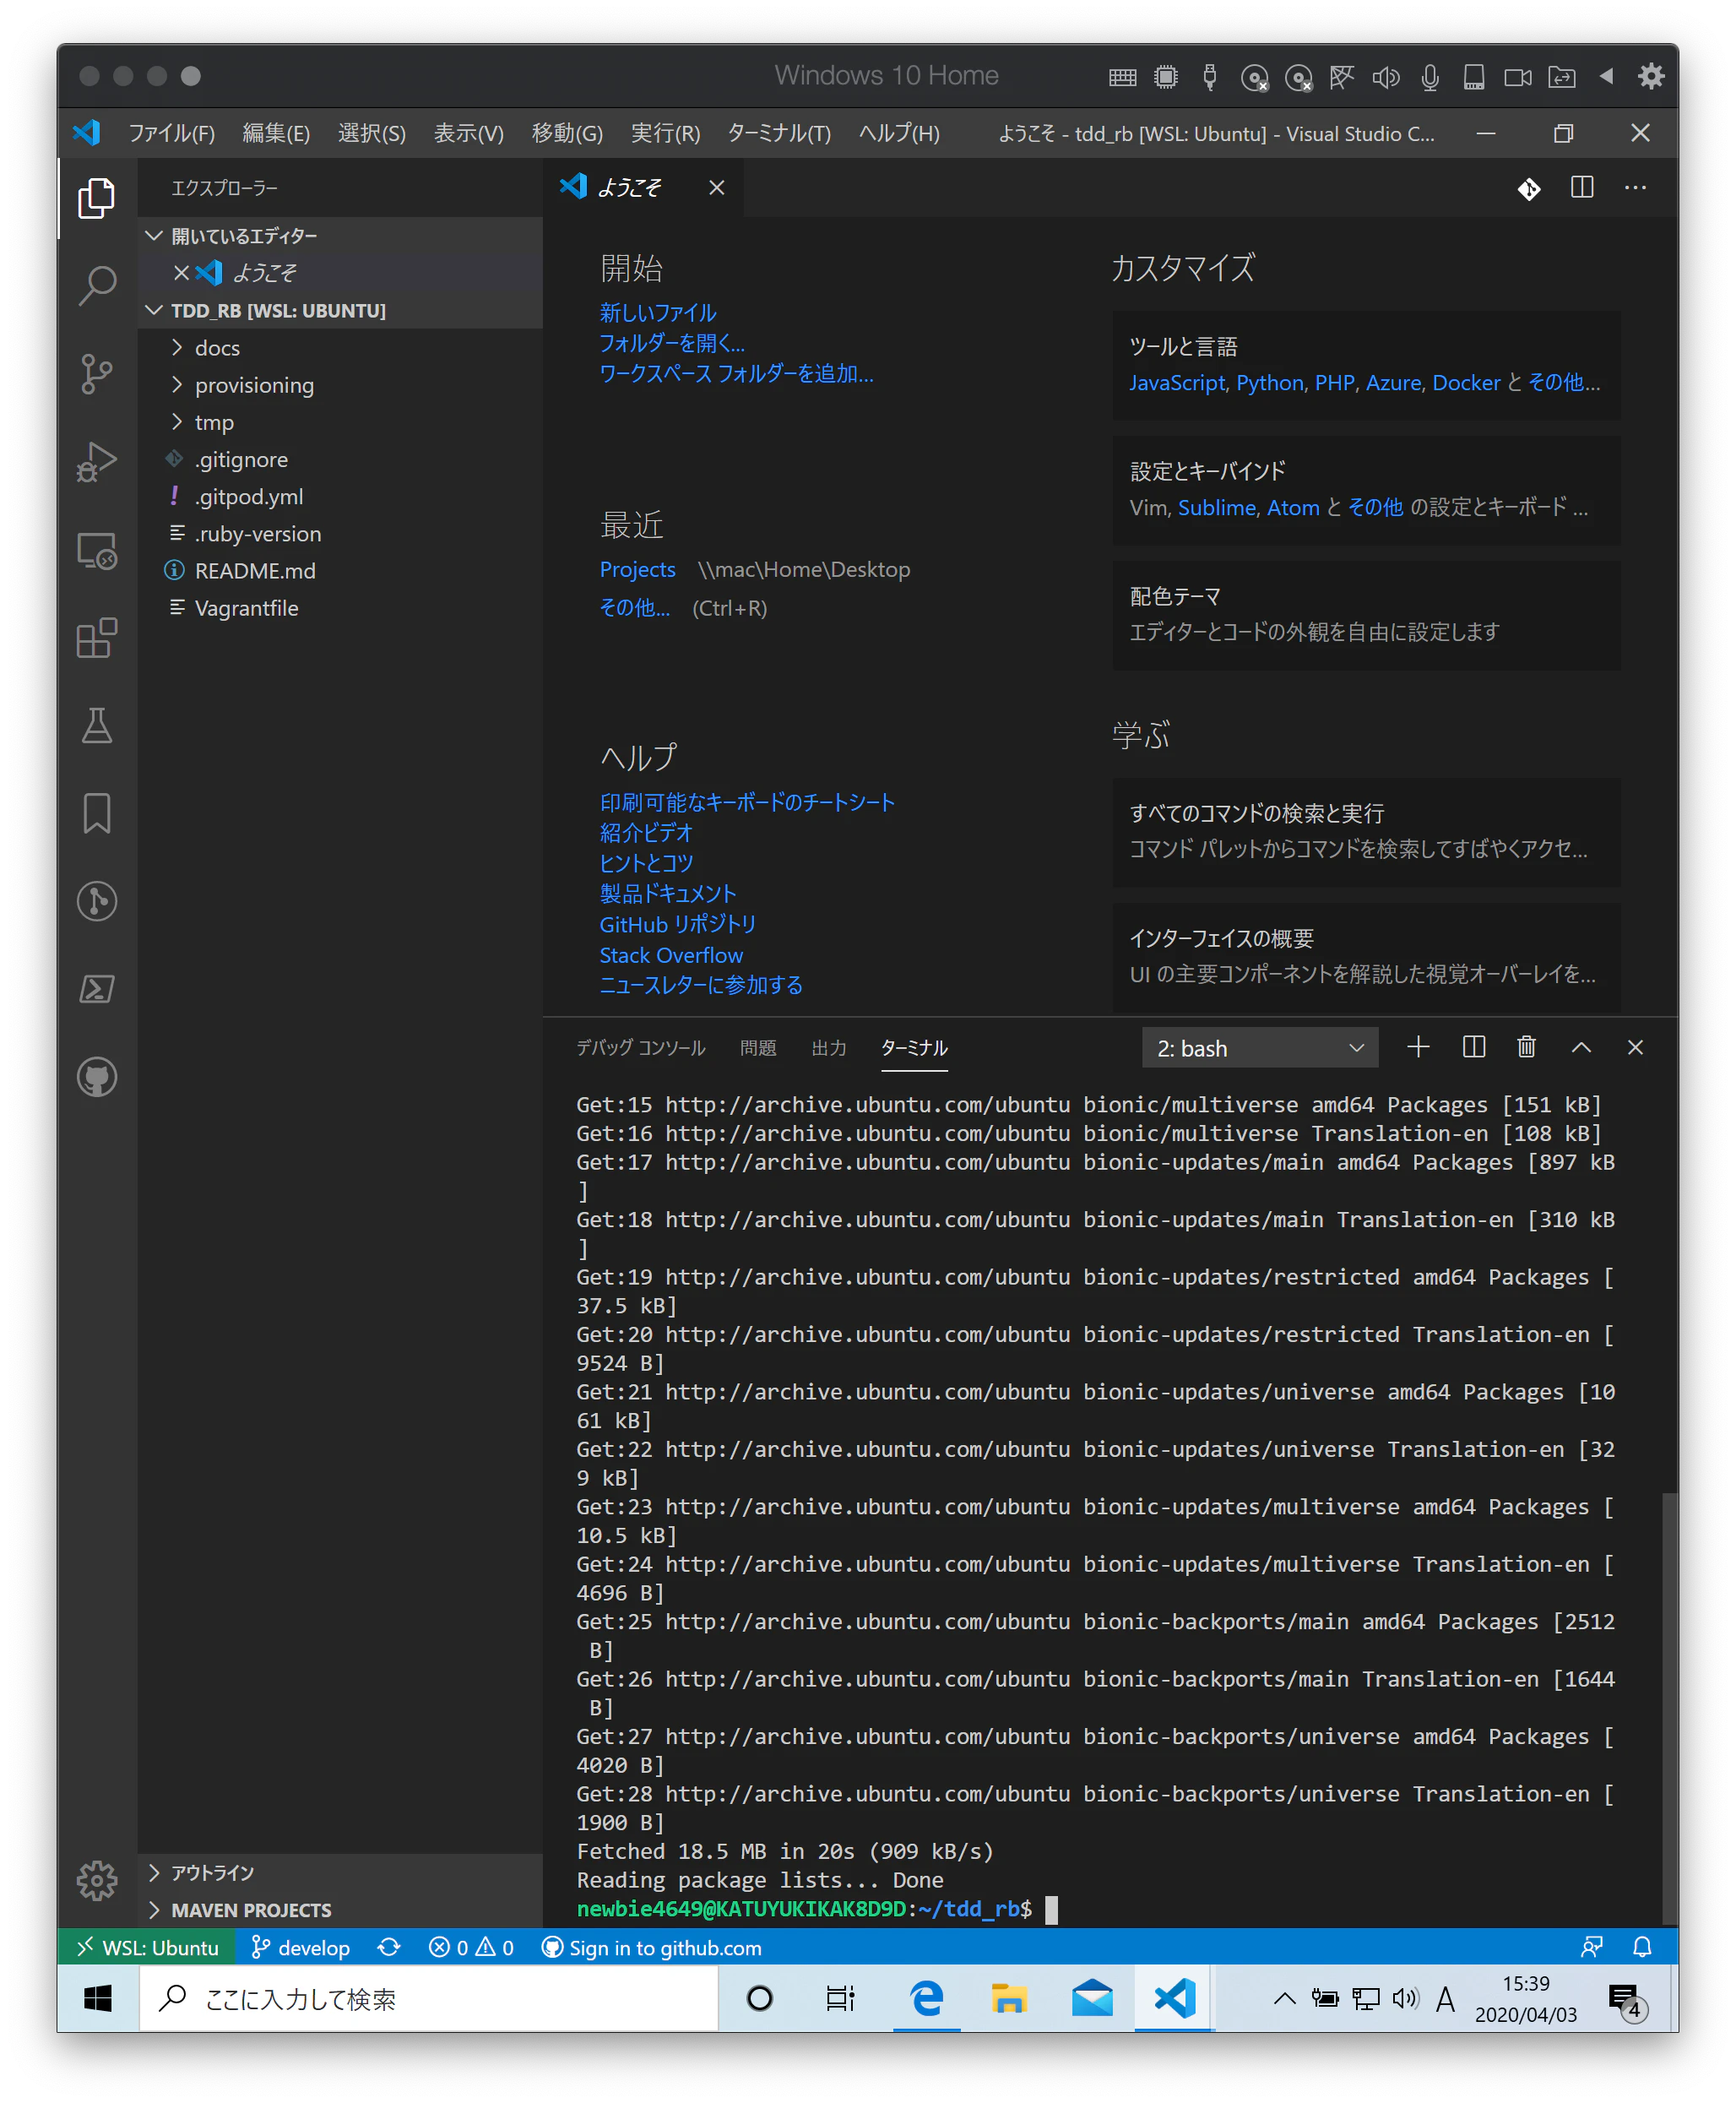Open the GitHub view in activity bar
The height and width of the screenshot is (2103, 1736).
tap(97, 1077)
